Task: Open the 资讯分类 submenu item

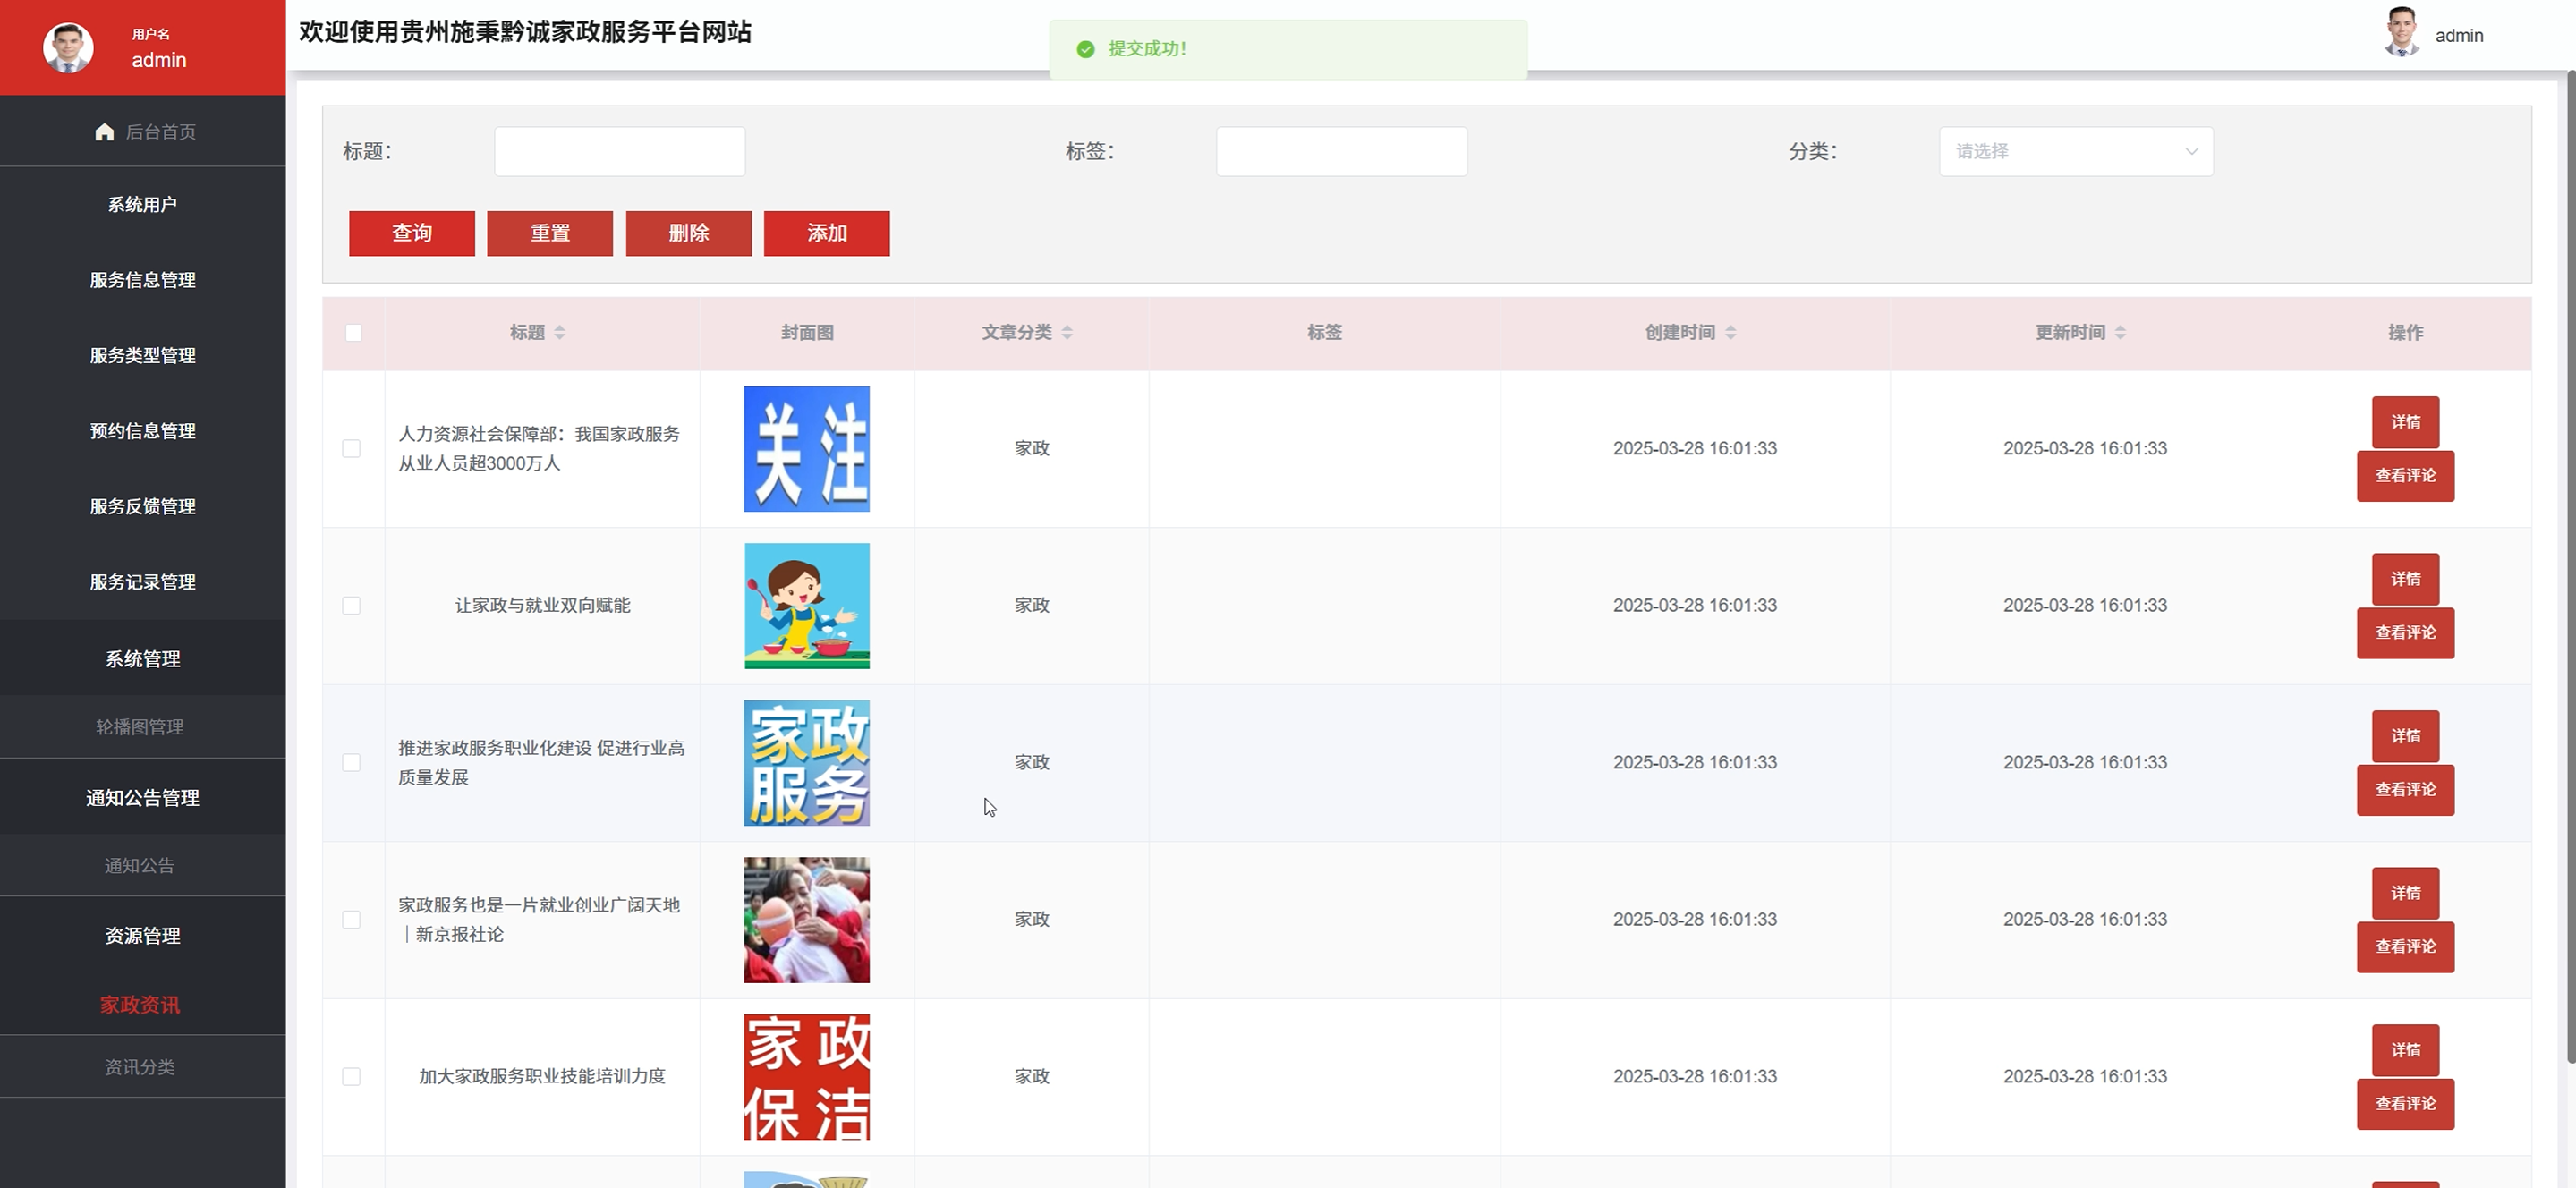Action: [x=140, y=1067]
